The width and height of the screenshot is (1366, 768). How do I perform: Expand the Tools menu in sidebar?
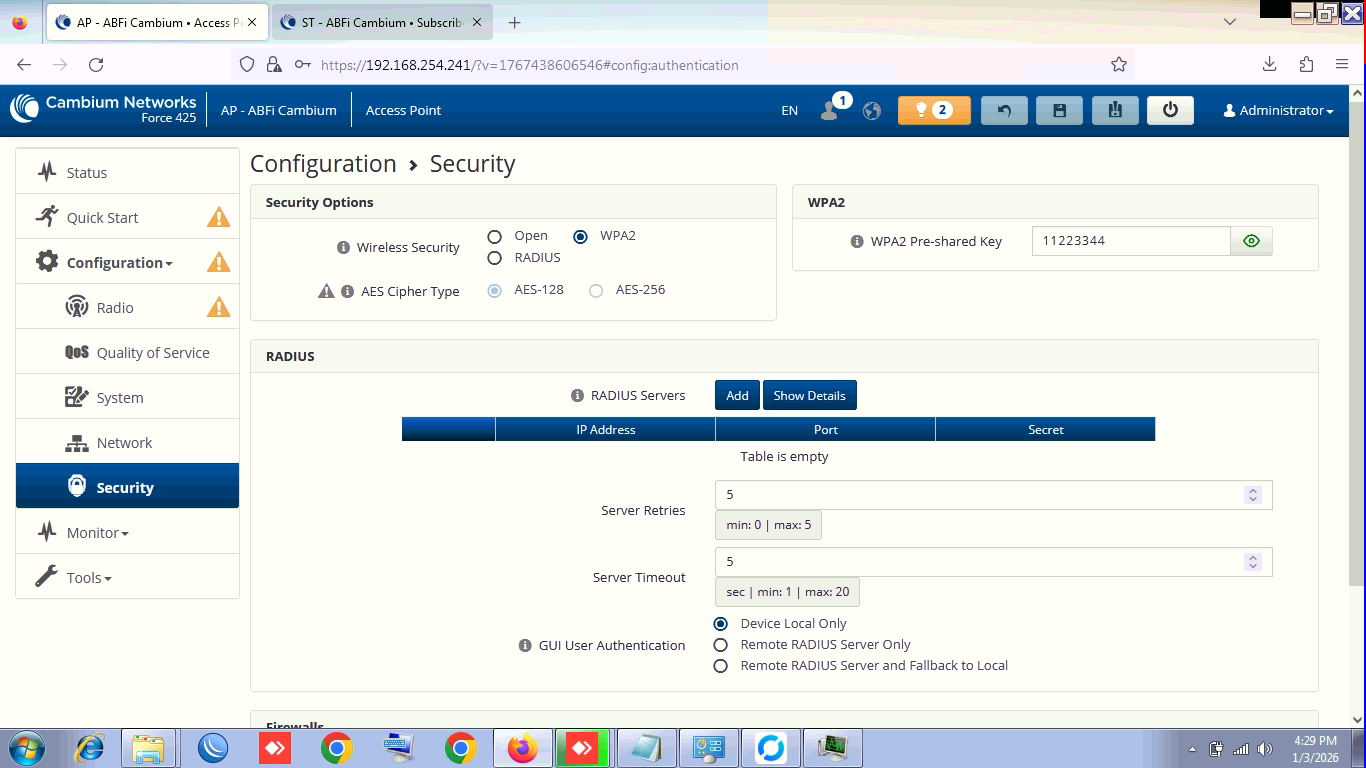[x=88, y=578]
